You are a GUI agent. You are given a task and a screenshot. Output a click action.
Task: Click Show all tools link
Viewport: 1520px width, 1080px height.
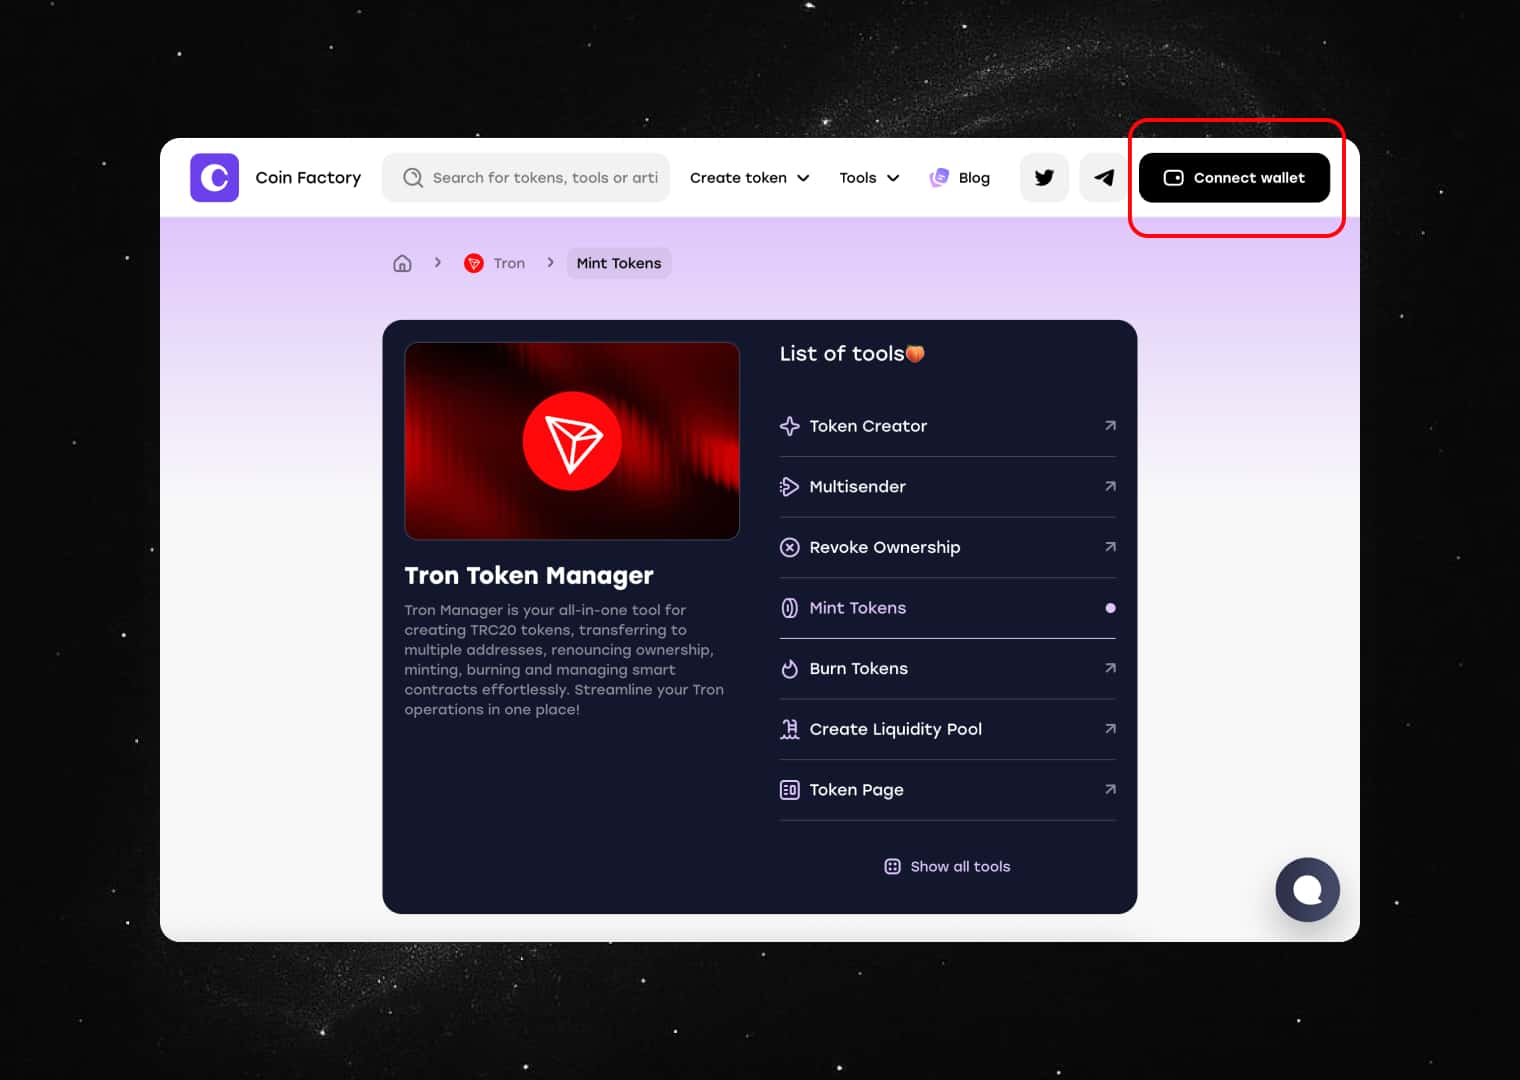[948, 867]
